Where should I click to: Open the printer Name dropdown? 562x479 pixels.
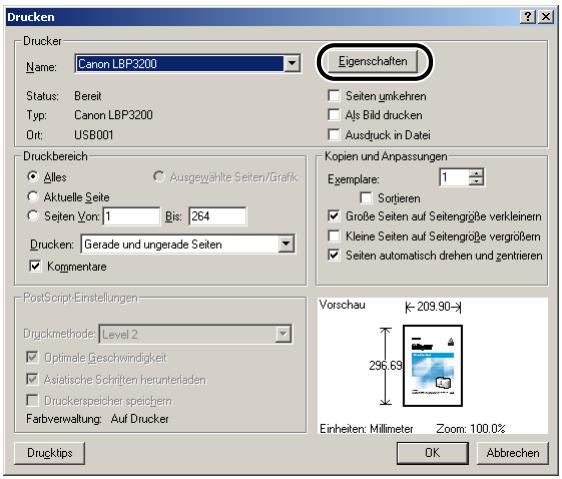pos(292,63)
